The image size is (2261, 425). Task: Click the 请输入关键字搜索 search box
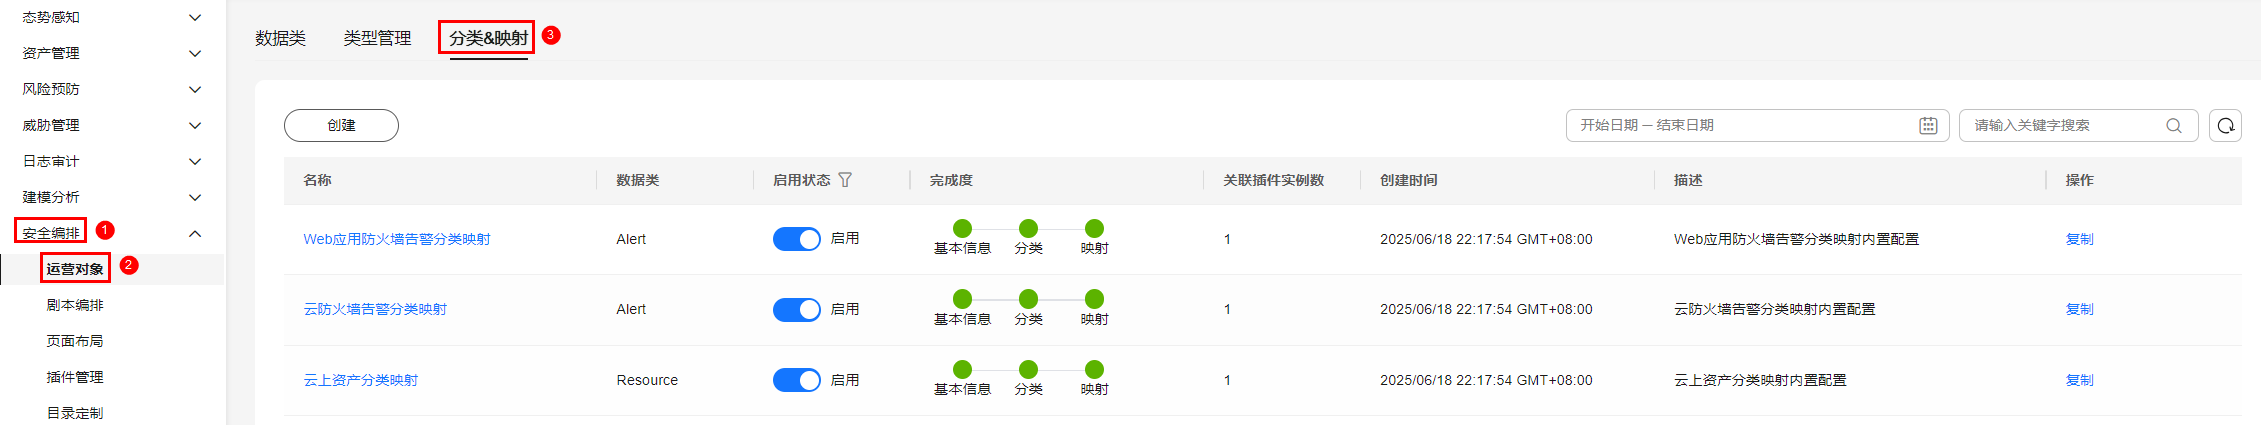2078,125
